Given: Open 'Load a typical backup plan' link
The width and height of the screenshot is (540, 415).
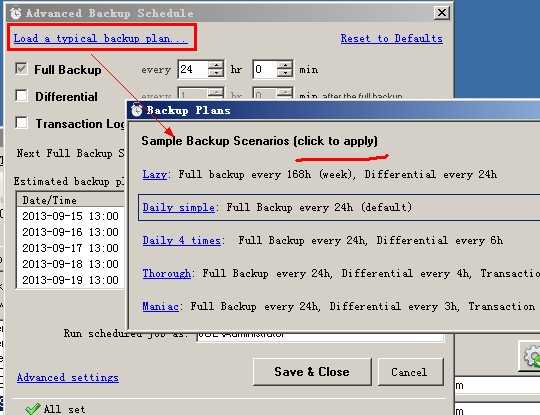Looking at the screenshot, I should (101, 38).
